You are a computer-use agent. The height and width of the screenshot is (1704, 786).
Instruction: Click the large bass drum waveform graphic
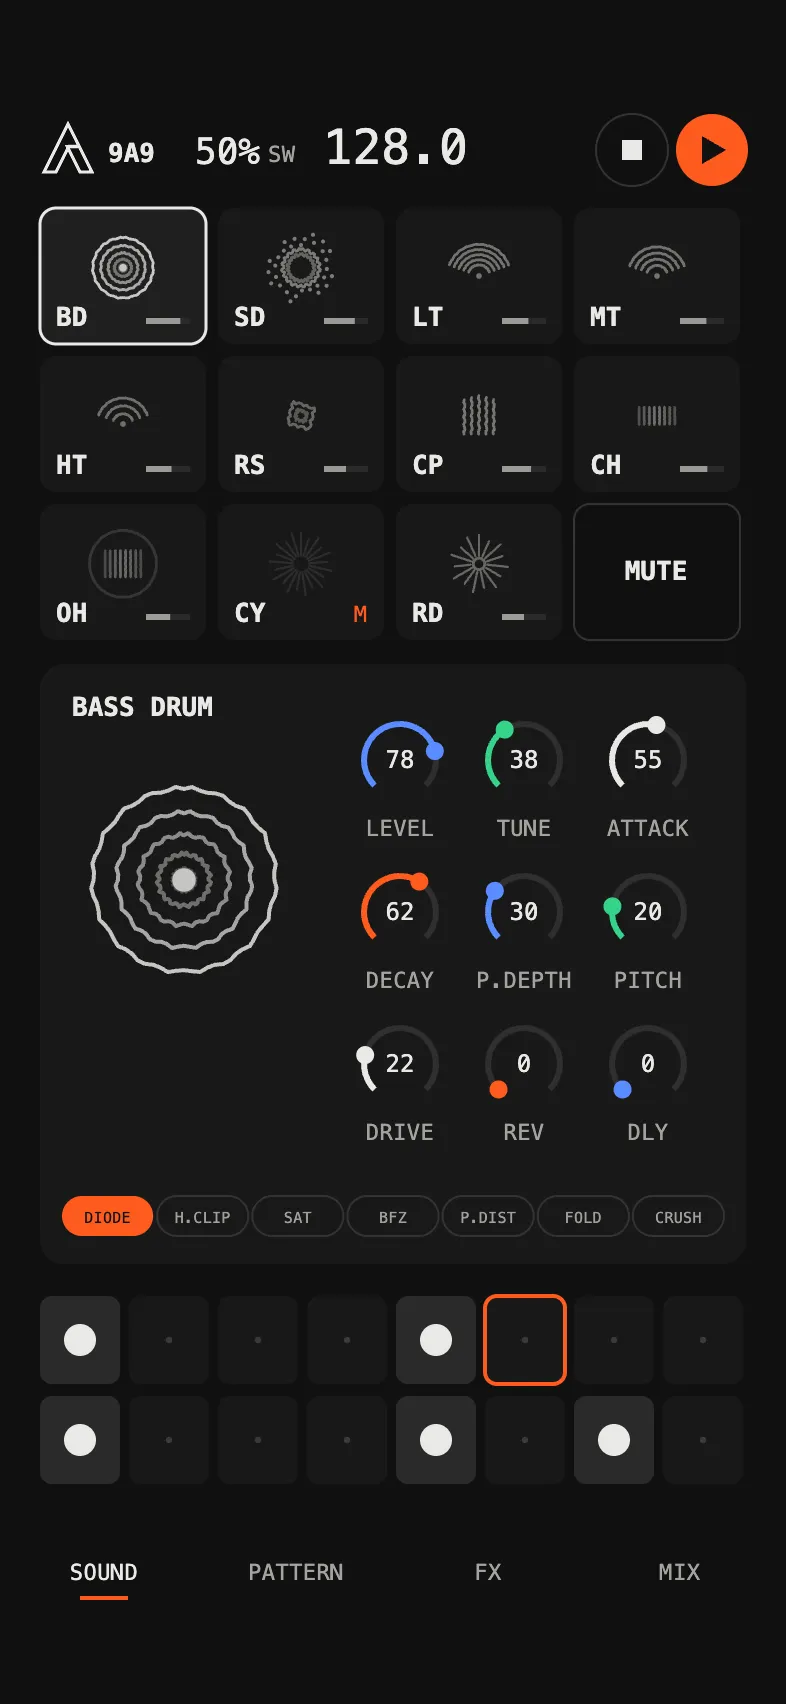pos(184,879)
